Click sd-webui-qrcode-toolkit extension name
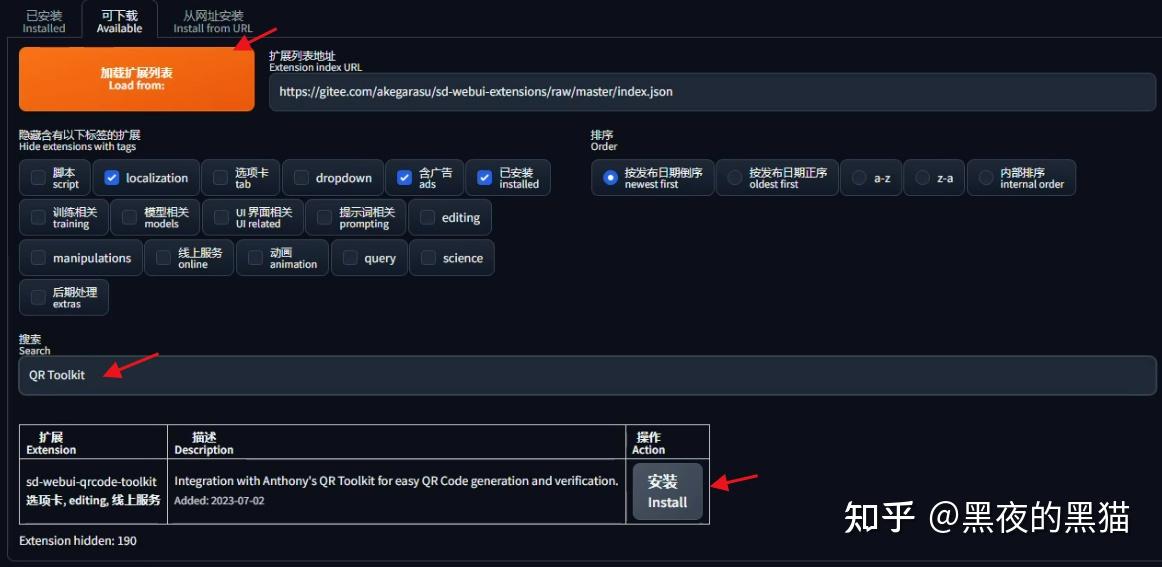This screenshot has width=1162, height=567. coord(92,482)
